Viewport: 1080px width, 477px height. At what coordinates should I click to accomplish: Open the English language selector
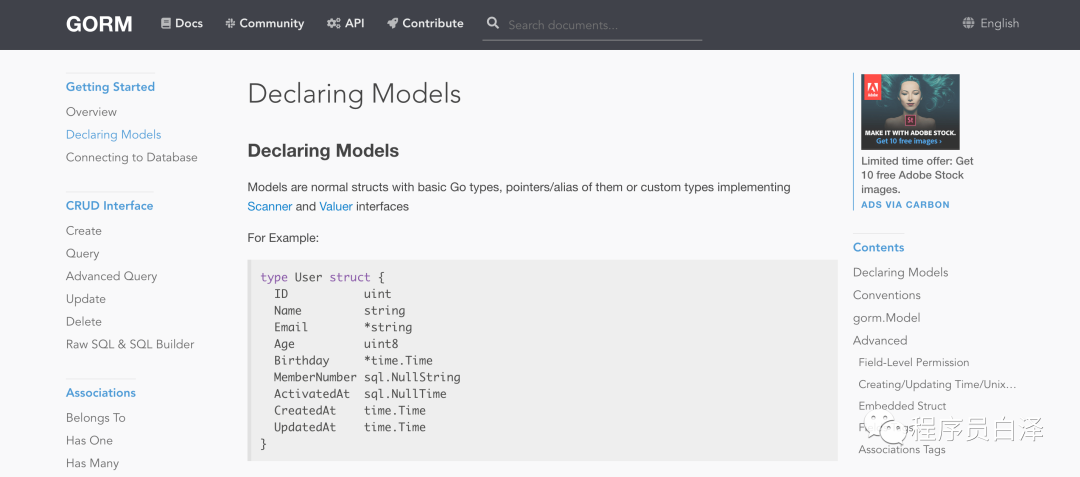click(999, 23)
